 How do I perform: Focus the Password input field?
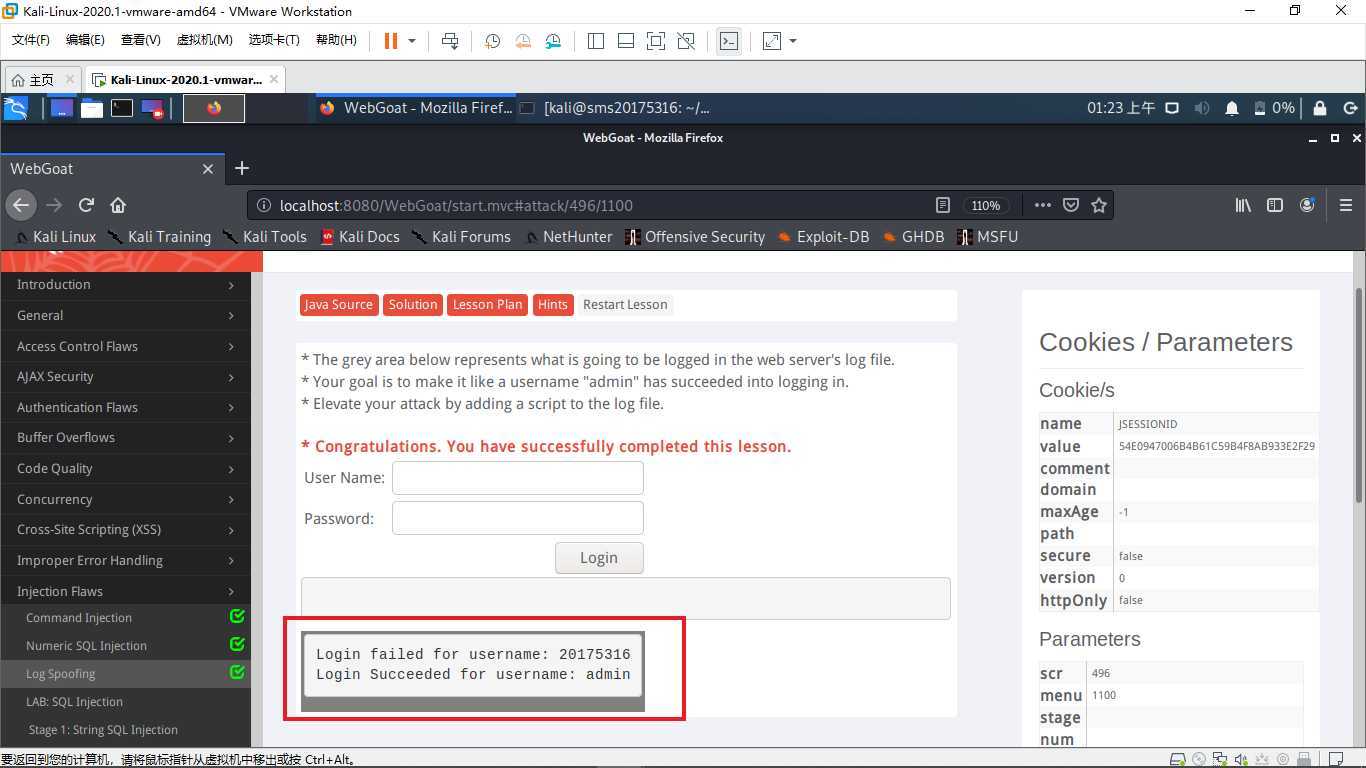pos(517,518)
